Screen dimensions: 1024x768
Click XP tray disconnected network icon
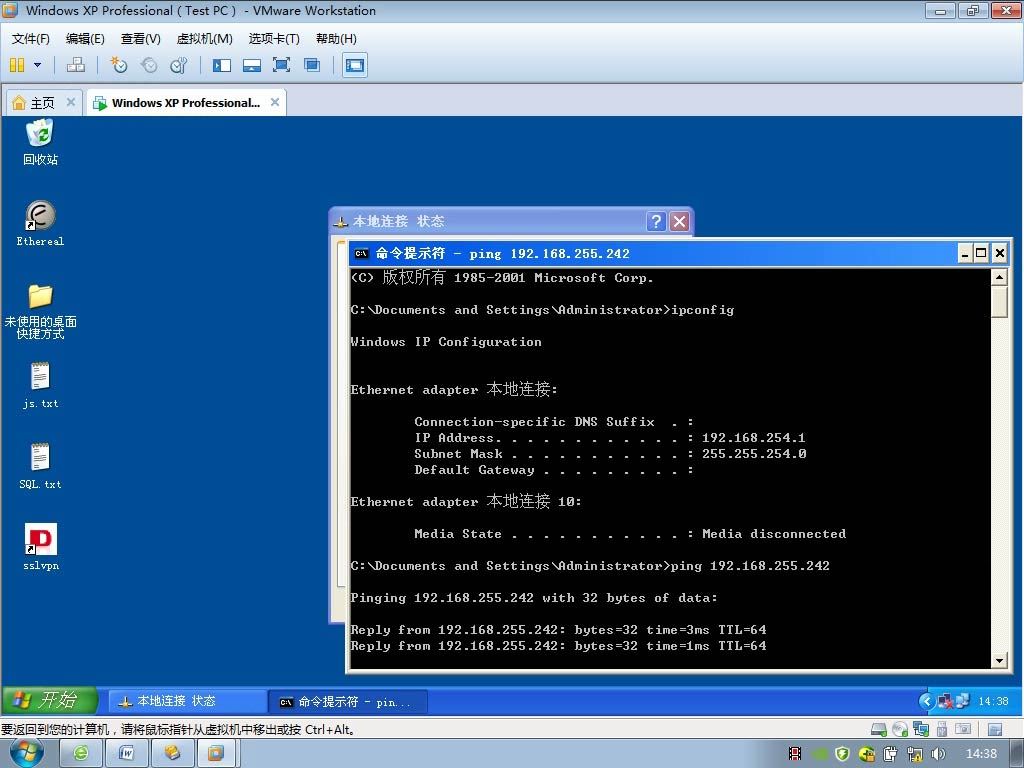click(x=945, y=701)
